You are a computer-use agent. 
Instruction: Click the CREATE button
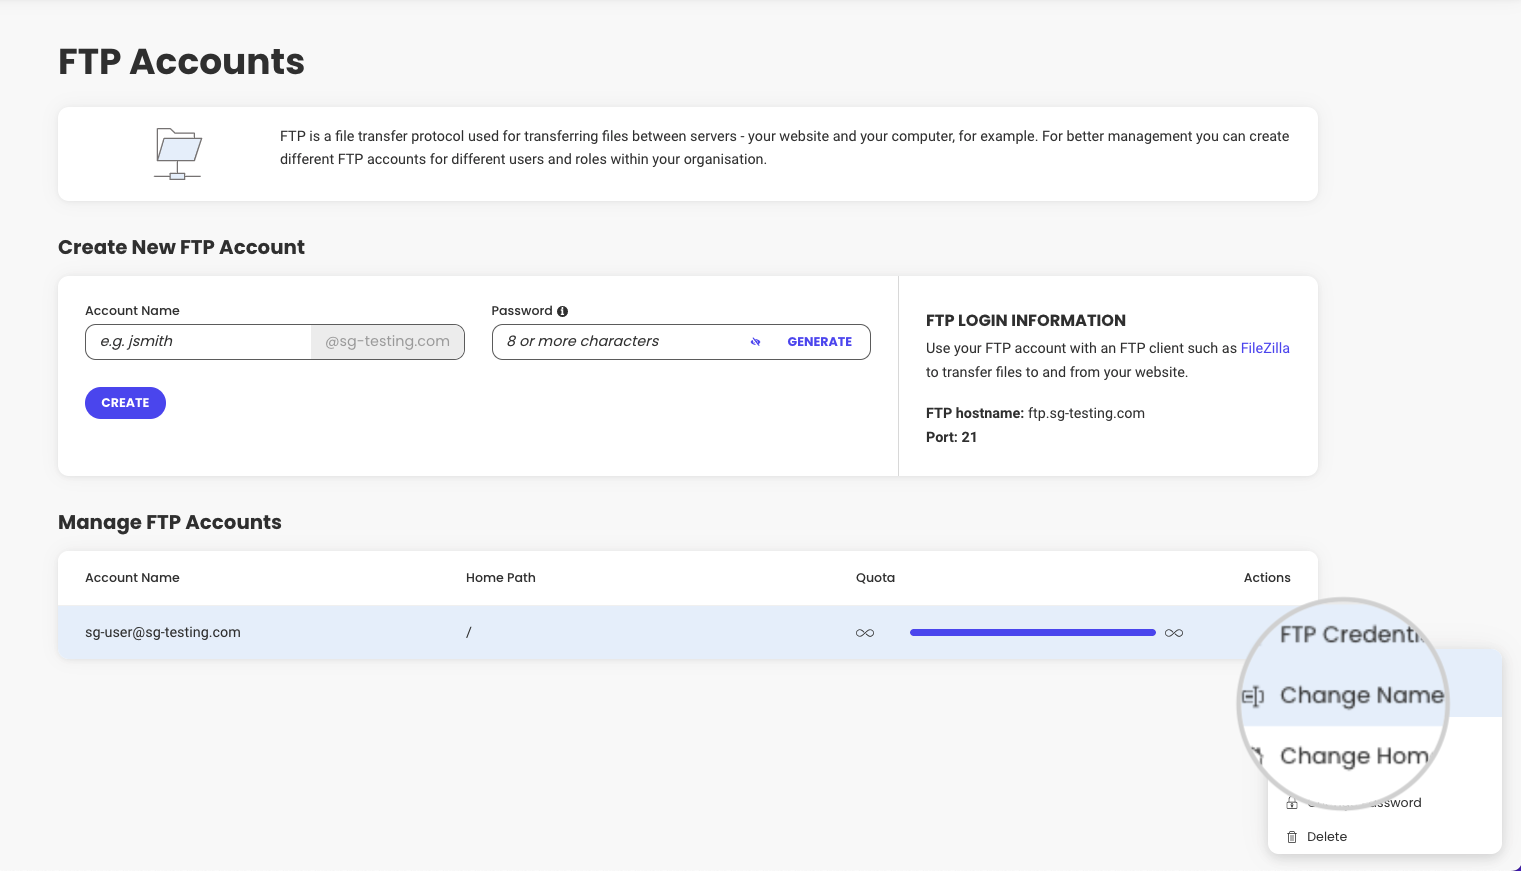(x=125, y=403)
